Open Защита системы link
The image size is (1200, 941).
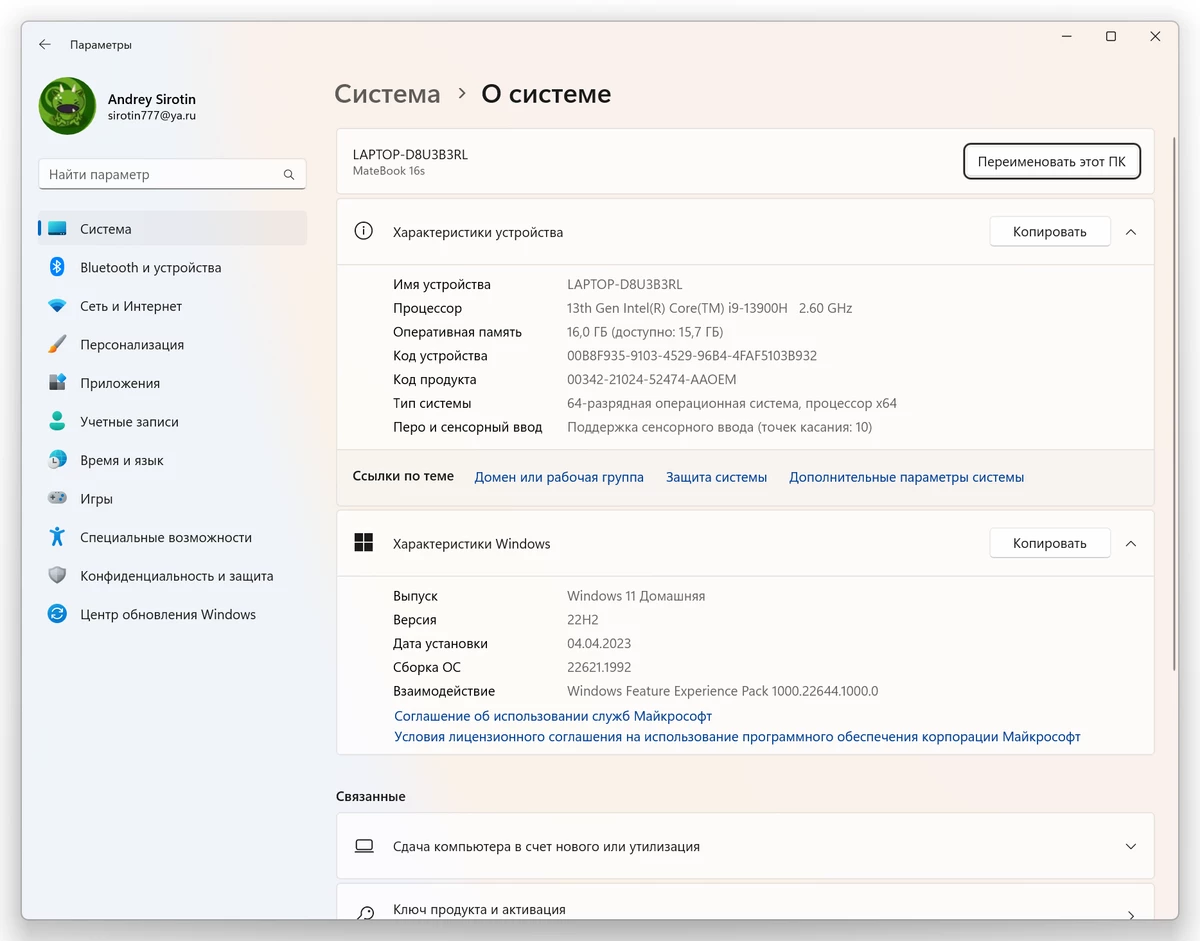(x=716, y=477)
